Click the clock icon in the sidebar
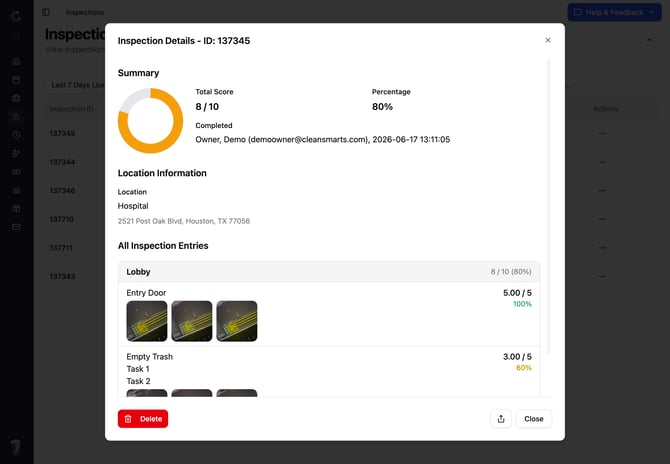Viewport: 670px width, 464px height. coord(16,135)
